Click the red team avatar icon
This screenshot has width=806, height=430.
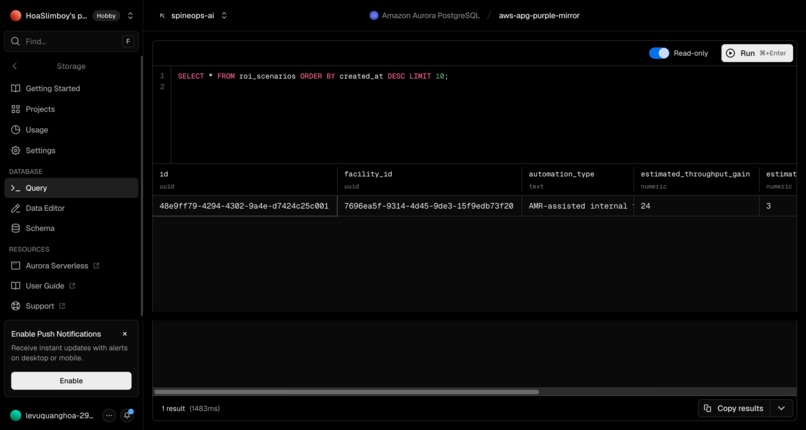click(x=15, y=15)
